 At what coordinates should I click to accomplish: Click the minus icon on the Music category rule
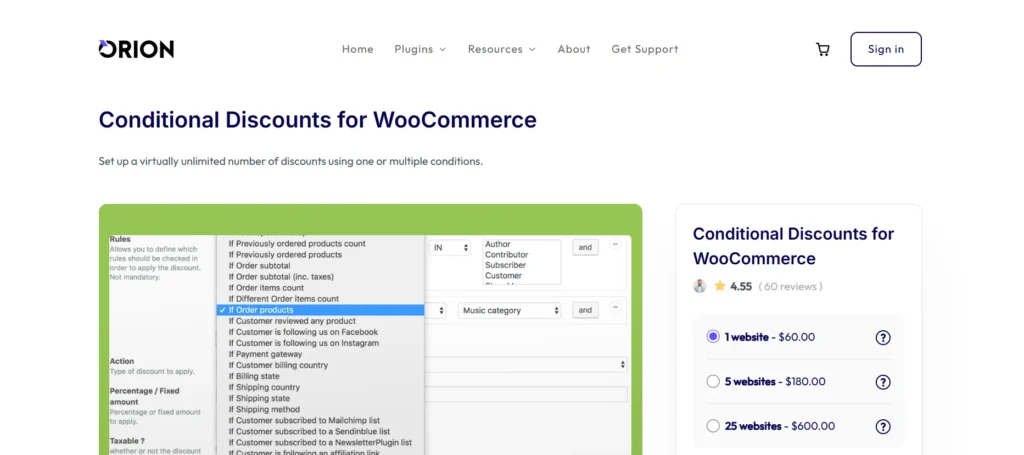coord(615,309)
